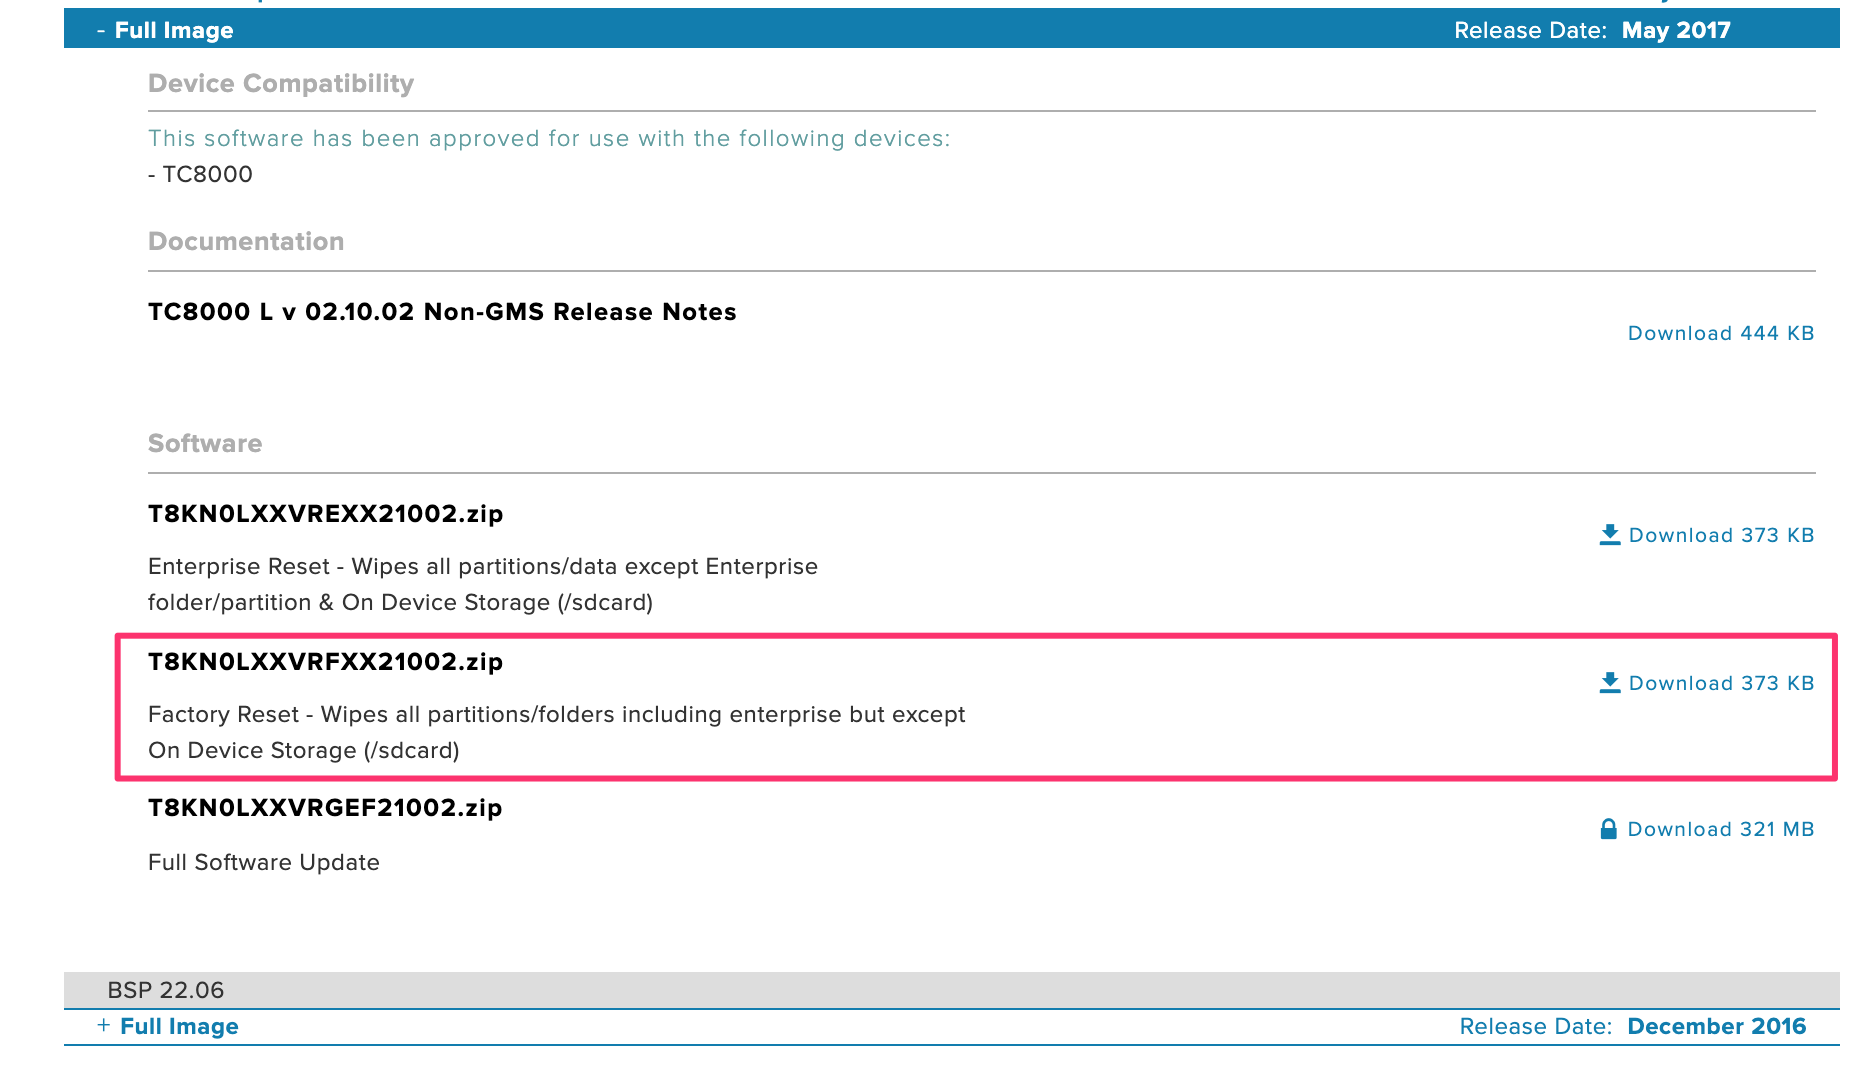Click the TC8000 device entry
The image size is (1872, 1072).
point(207,174)
